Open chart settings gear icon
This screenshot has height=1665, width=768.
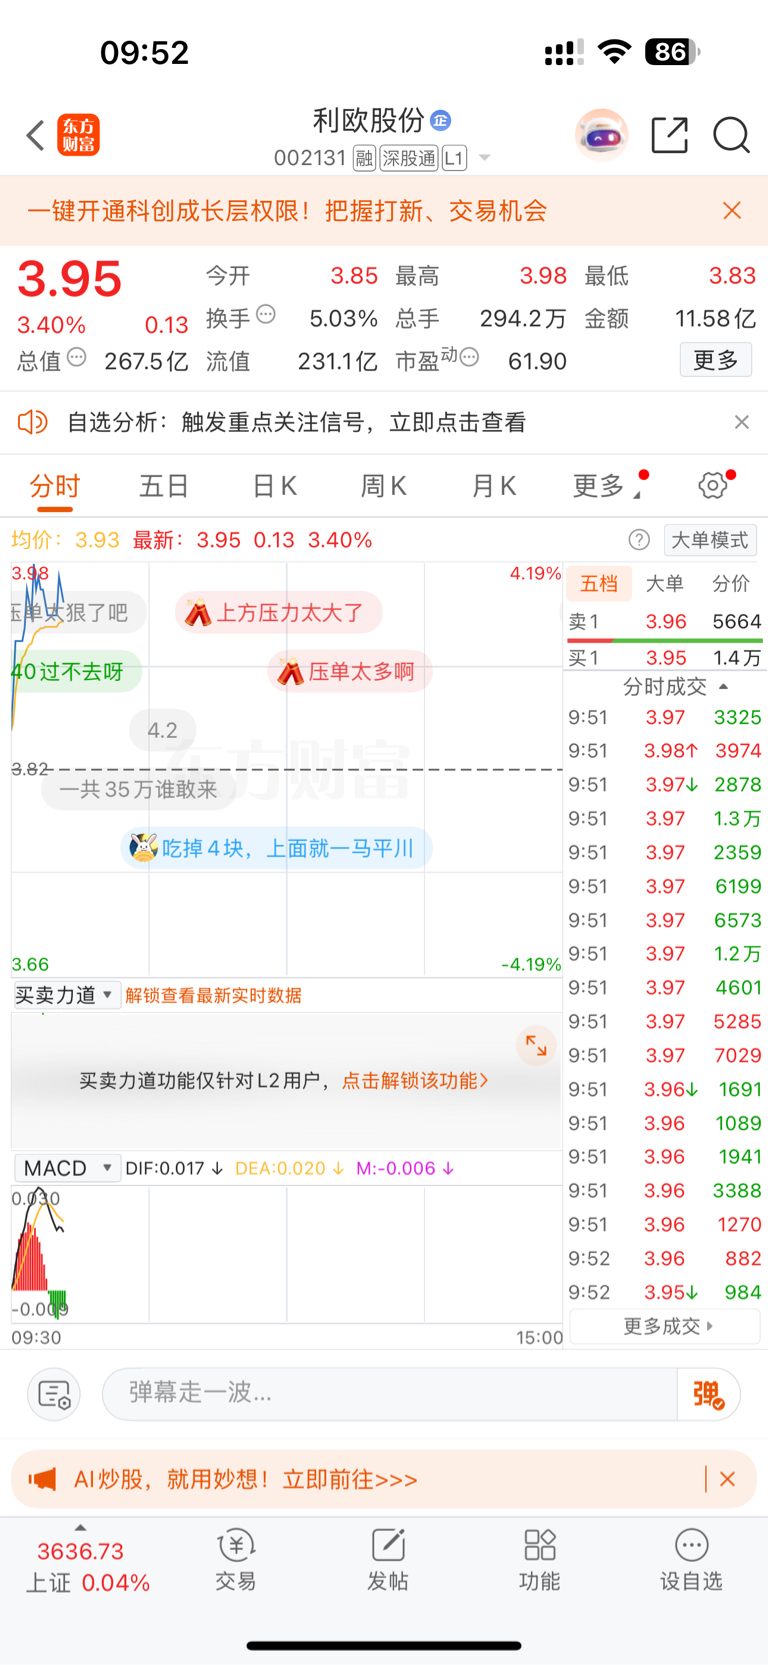tap(713, 485)
